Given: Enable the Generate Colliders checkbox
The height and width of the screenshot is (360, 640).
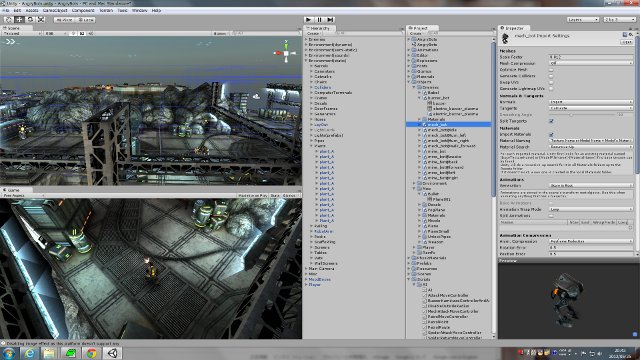Looking at the screenshot, I should (x=551, y=76).
